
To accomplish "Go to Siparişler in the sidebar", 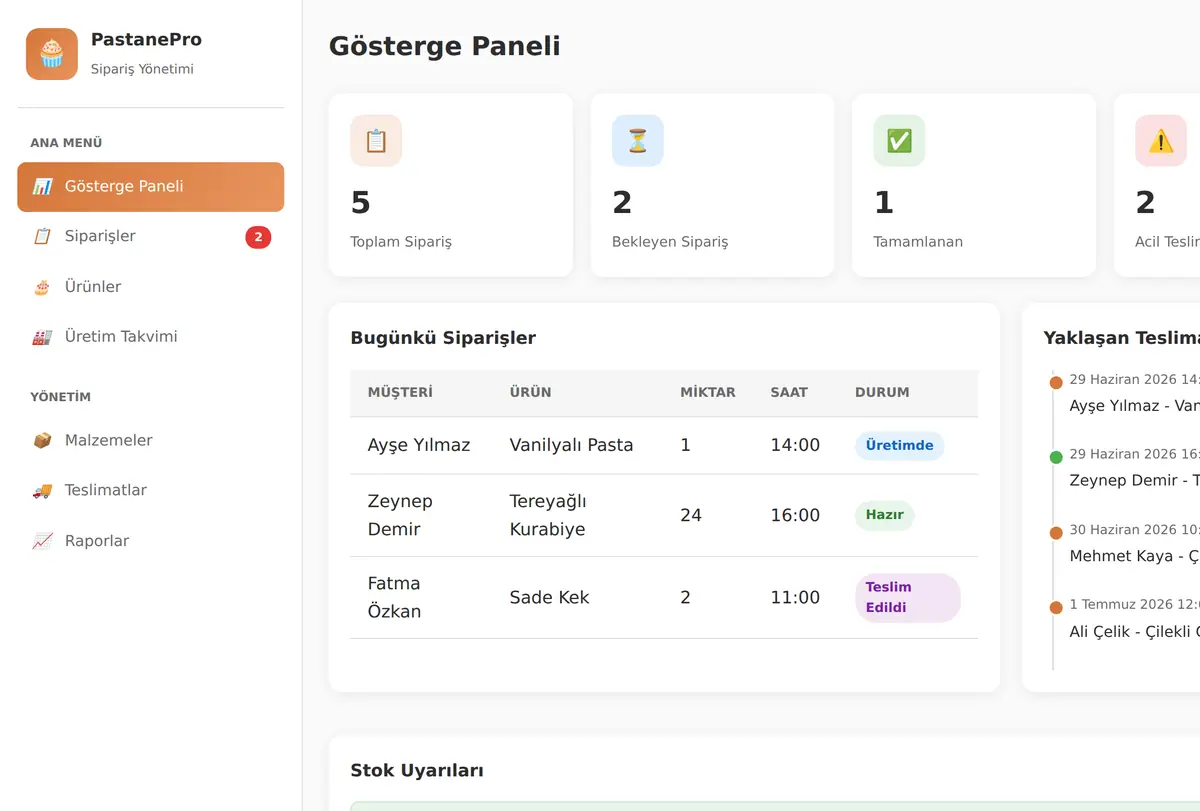I will tap(151, 237).
